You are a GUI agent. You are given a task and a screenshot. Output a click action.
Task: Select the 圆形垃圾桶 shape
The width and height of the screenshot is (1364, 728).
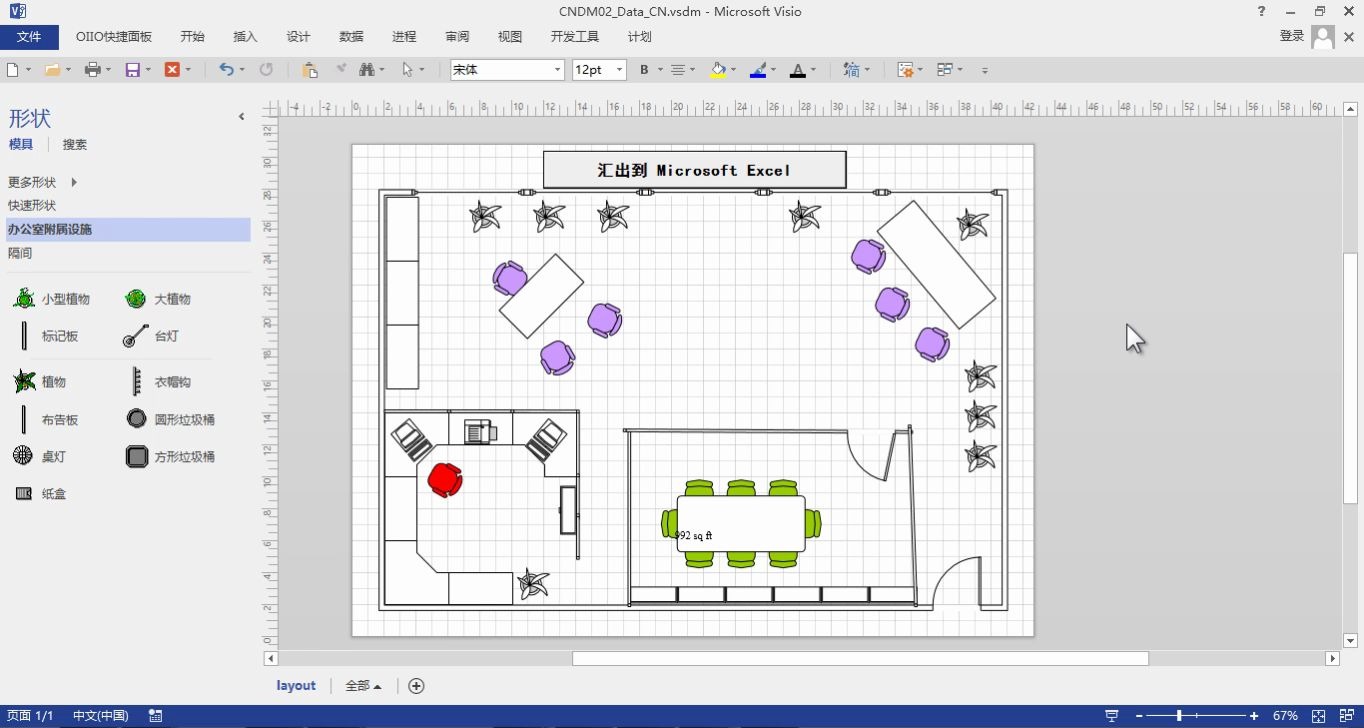(170, 420)
